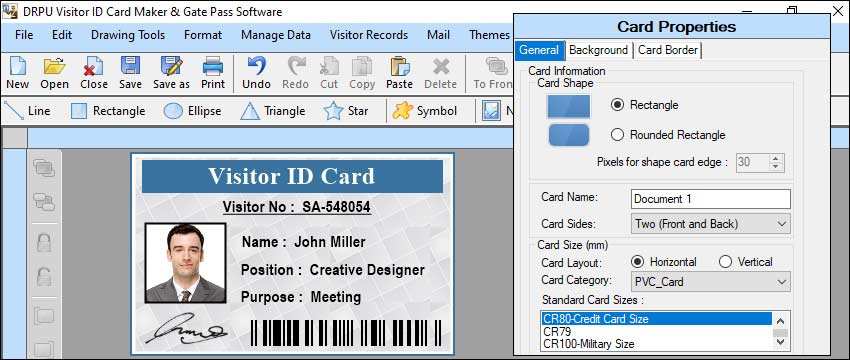Open the Card Sides dropdown
Viewport: 850px width, 360px height.
click(711, 224)
